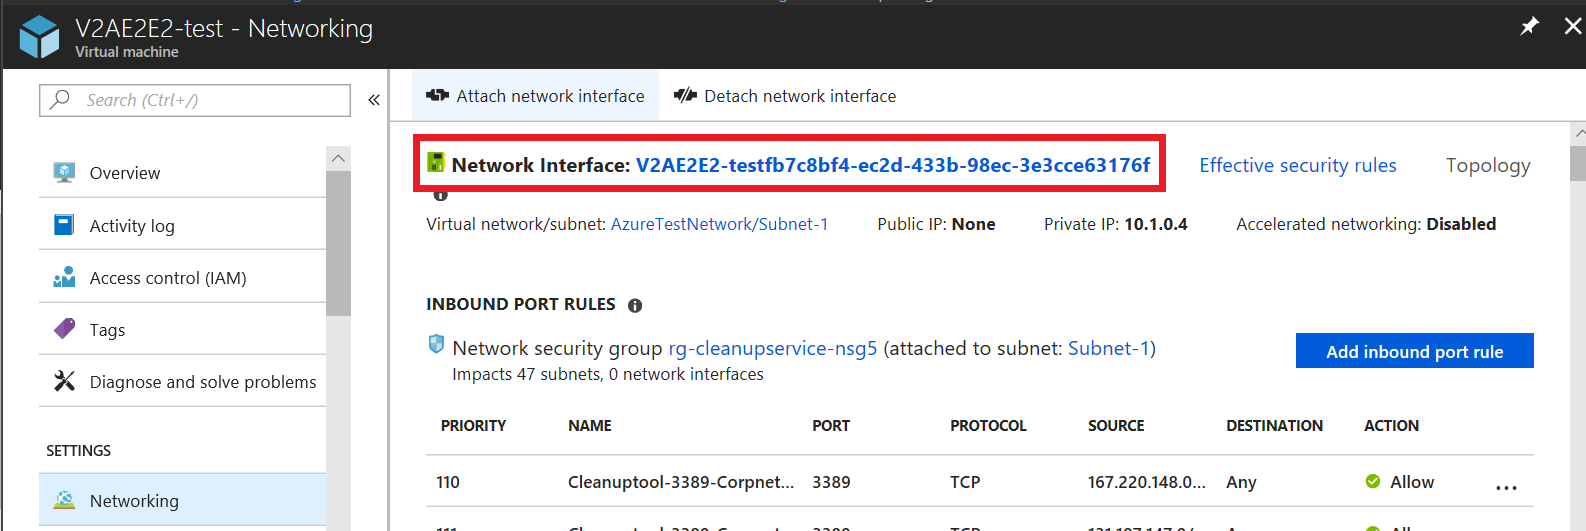Viewport: 1586px width, 531px height.
Task: Click the inbound port rules info icon
Action: pyautogui.click(x=635, y=305)
